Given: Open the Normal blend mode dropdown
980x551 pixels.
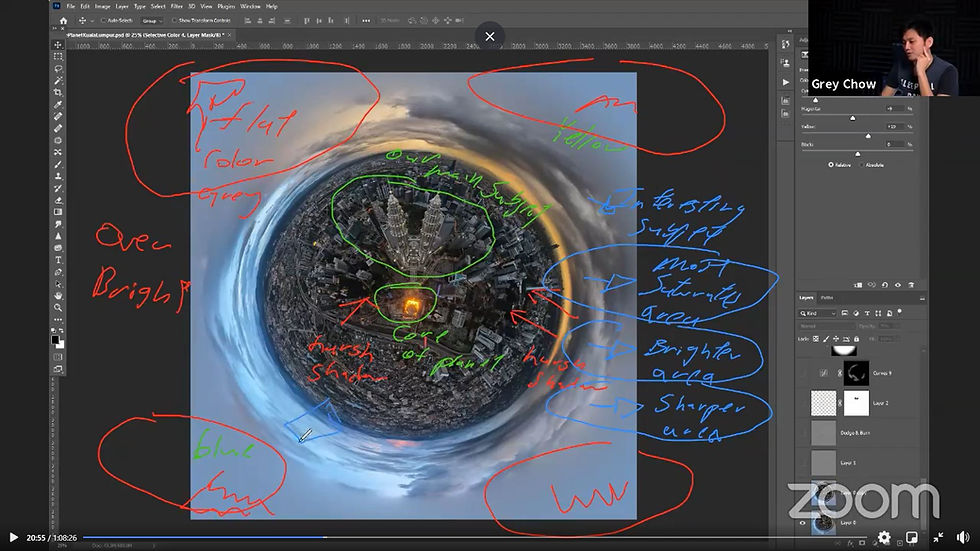Looking at the screenshot, I should point(827,326).
